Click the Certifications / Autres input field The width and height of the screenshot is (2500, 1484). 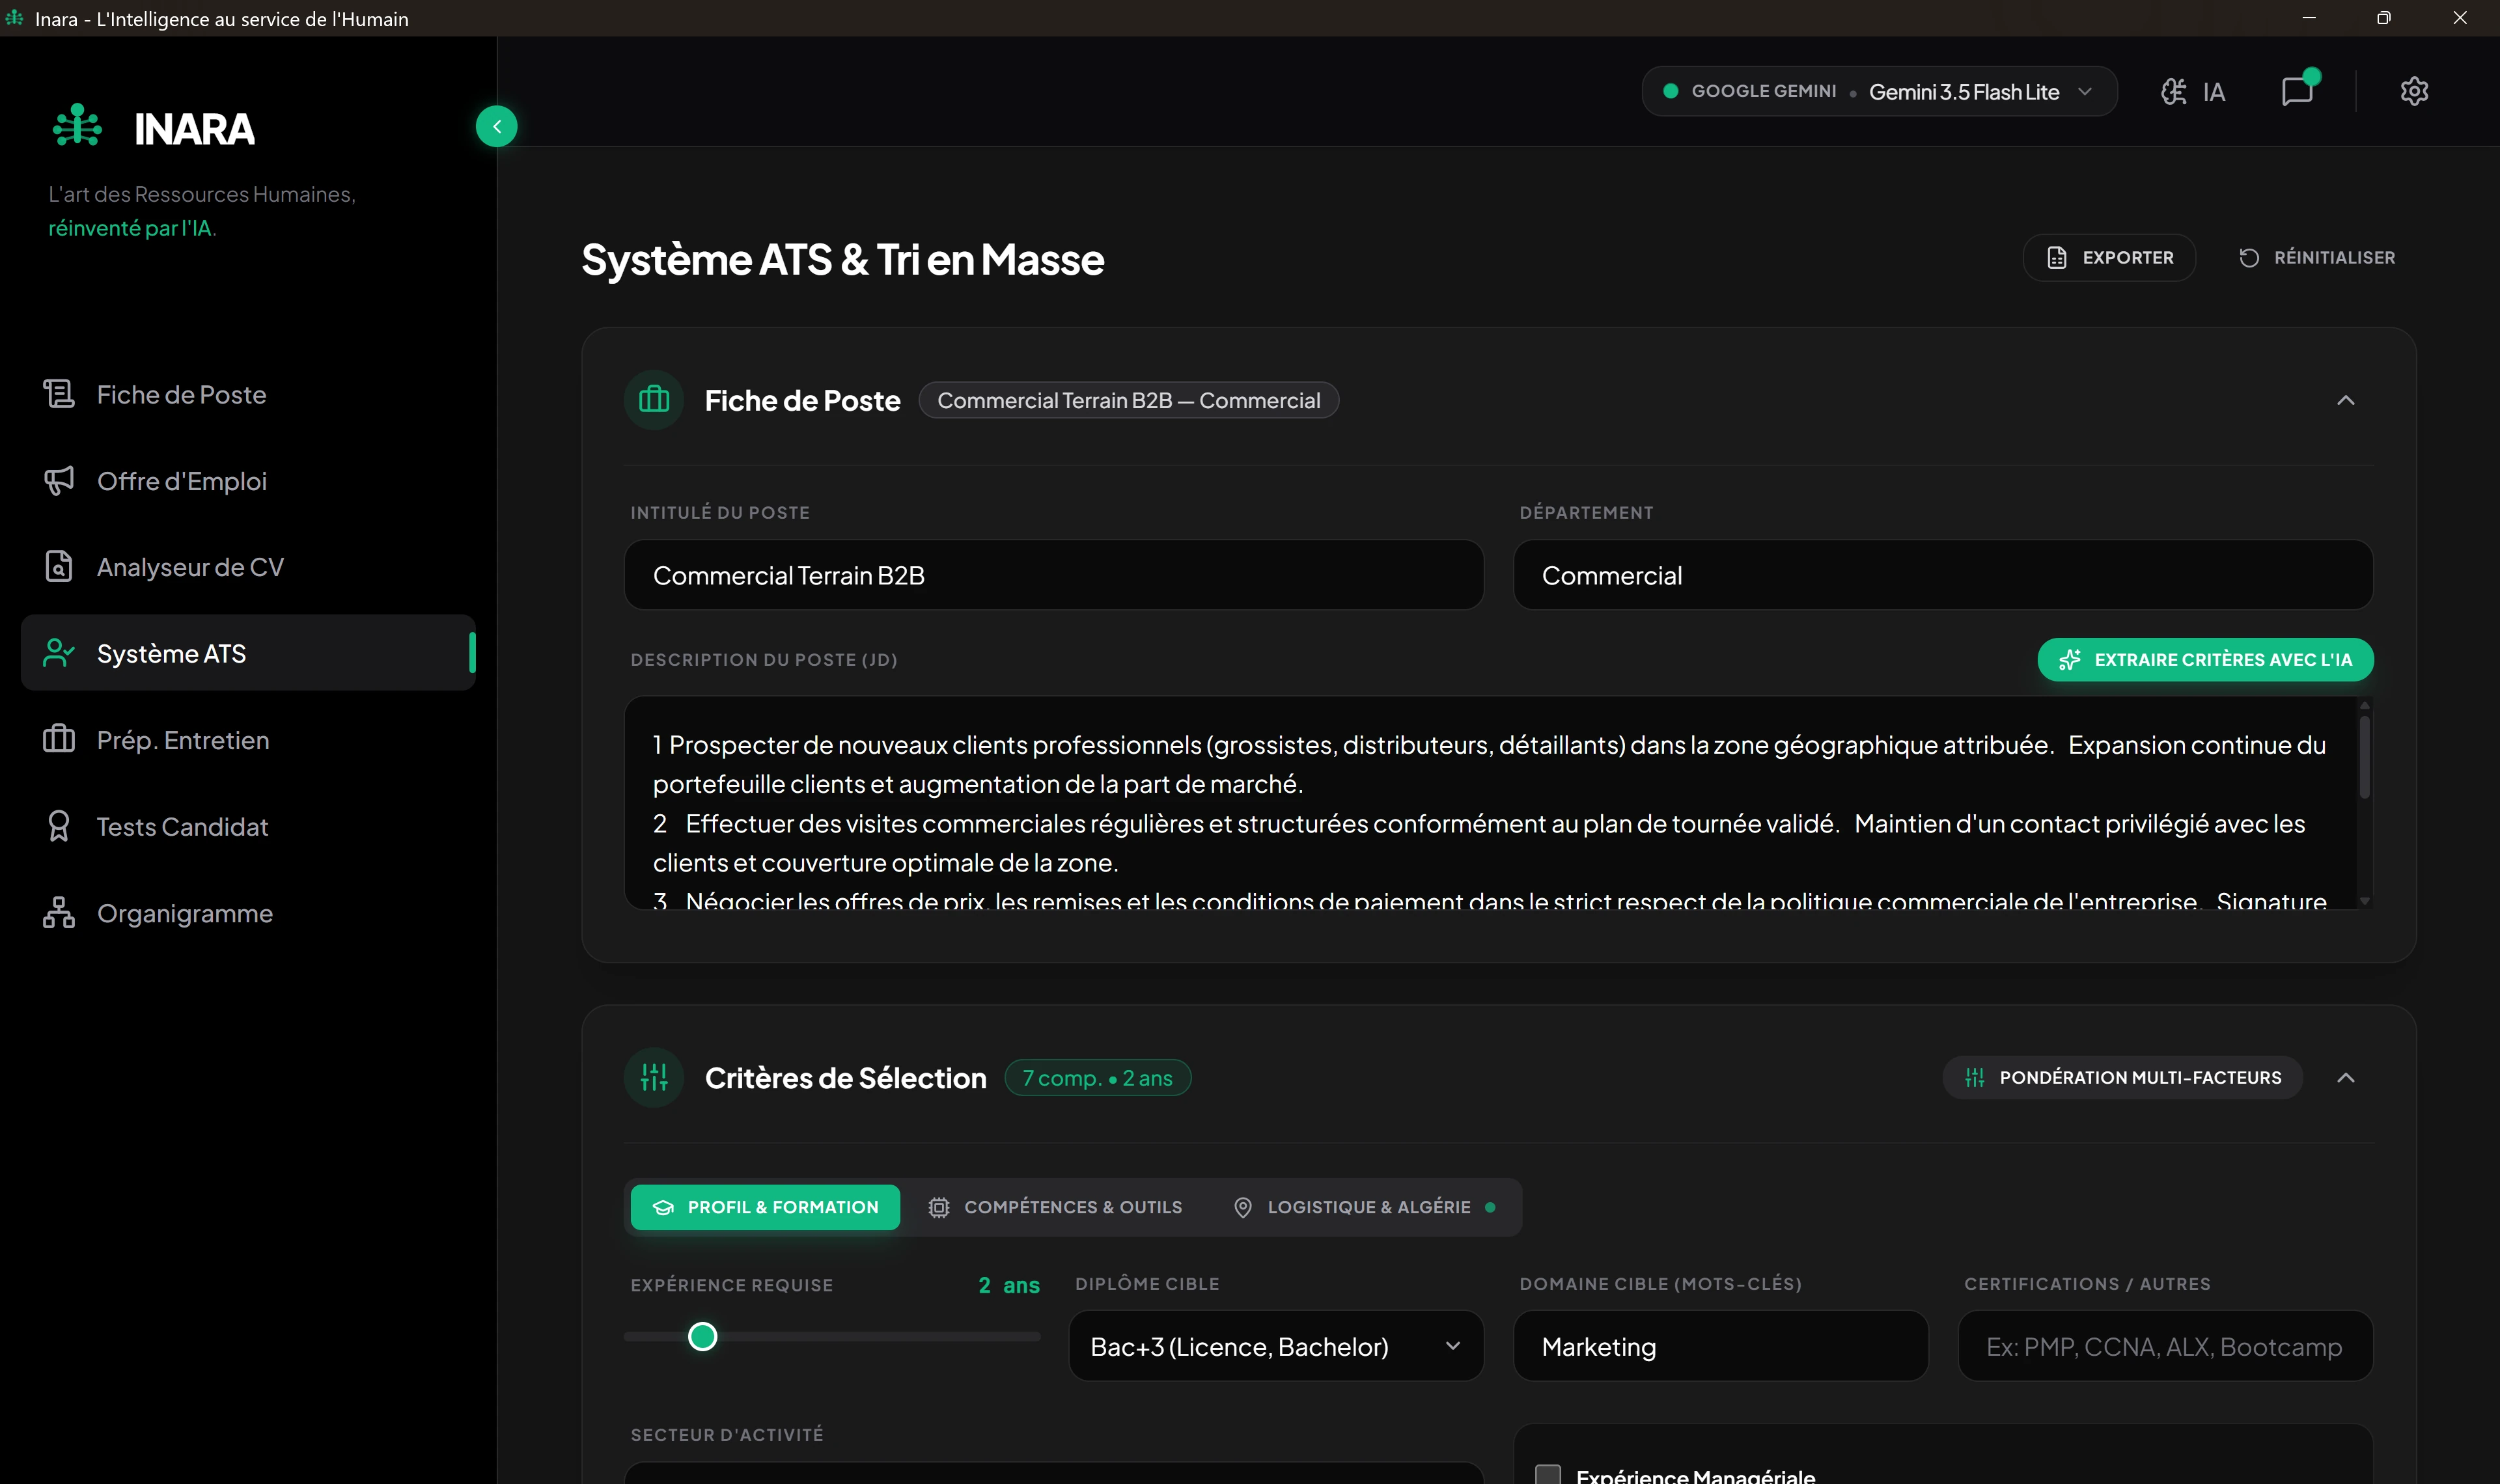tap(2165, 1346)
